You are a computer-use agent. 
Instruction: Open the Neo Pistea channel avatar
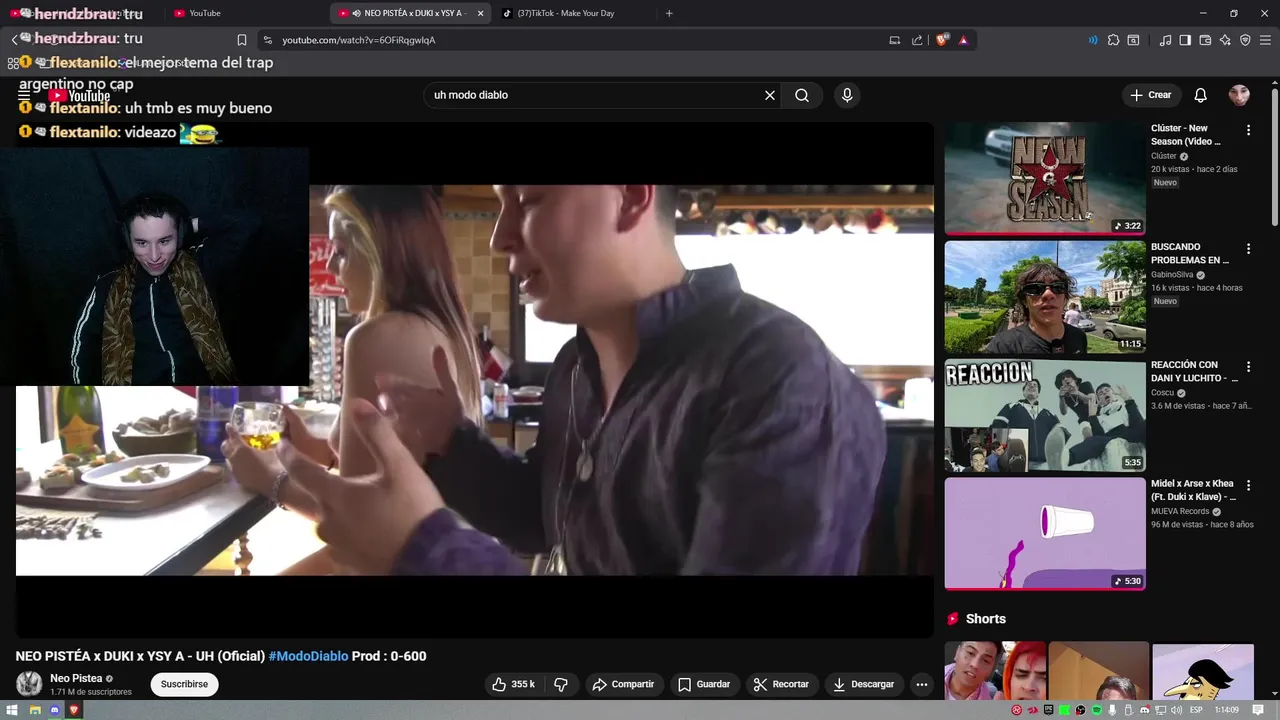pyautogui.click(x=29, y=684)
